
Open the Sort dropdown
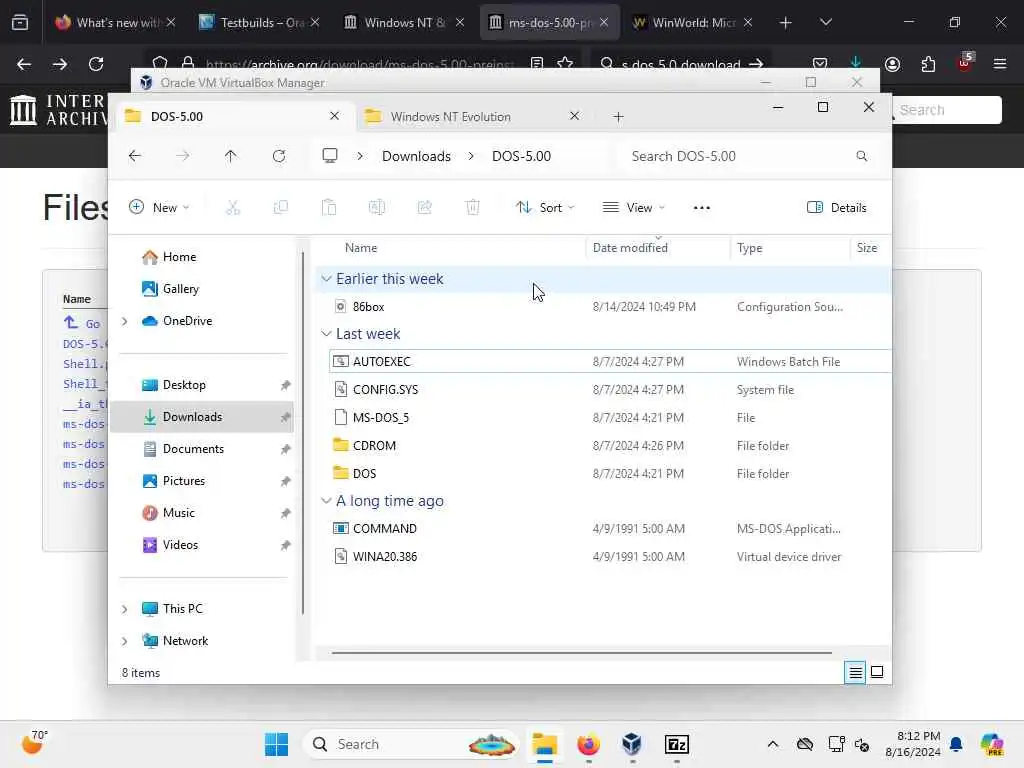545,208
